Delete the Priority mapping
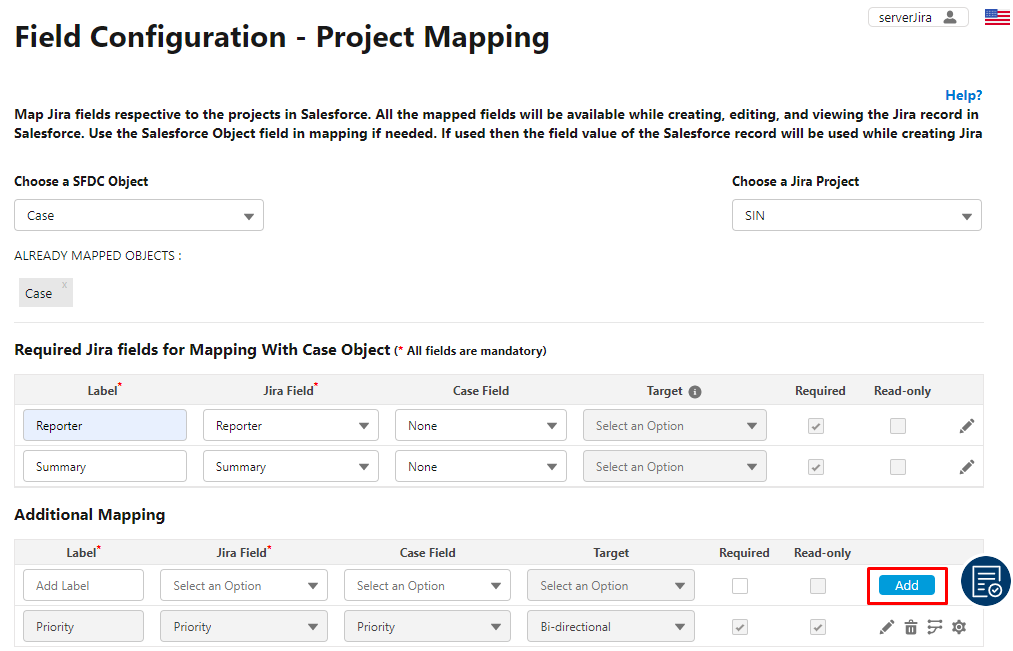This screenshot has width=1013, height=651. pyautogui.click(x=910, y=627)
